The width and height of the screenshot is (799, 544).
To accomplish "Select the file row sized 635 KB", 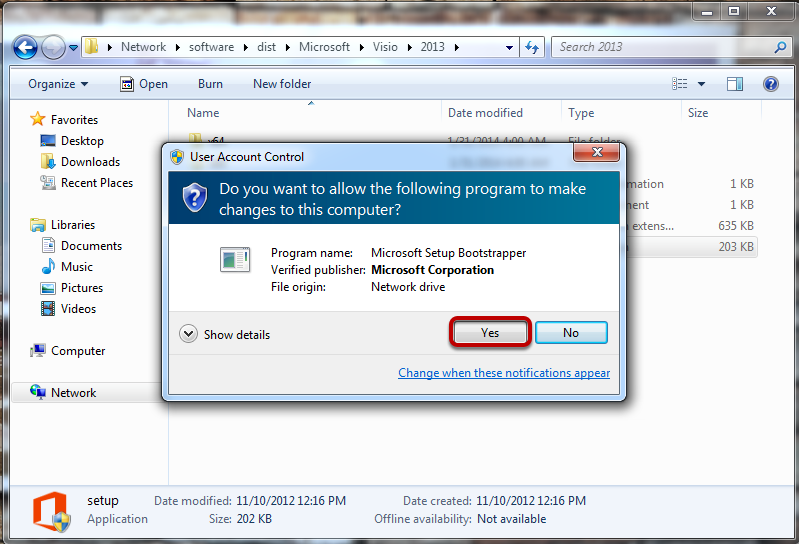I will [x=691, y=226].
